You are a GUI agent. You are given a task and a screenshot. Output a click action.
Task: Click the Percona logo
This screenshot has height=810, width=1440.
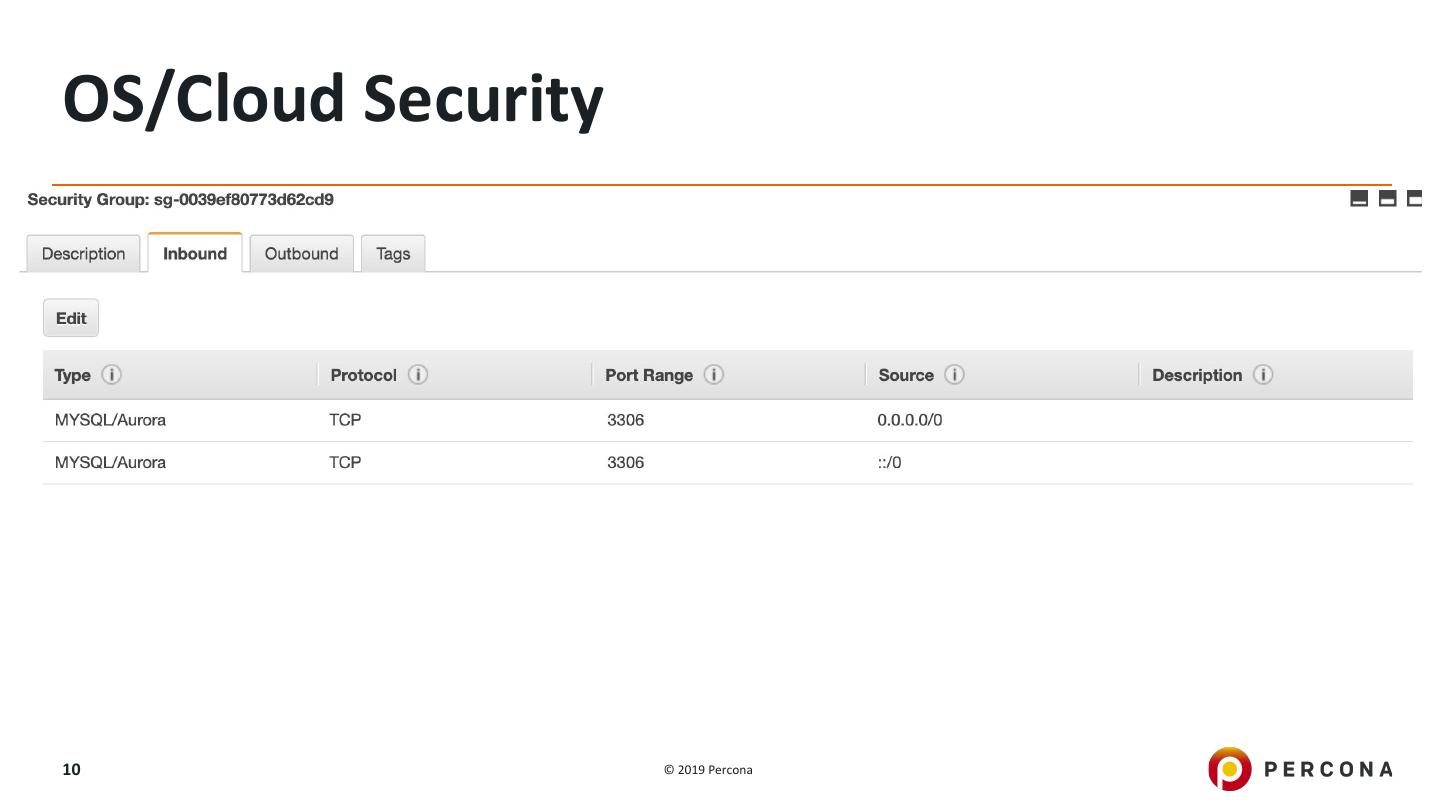[x=1300, y=769]
